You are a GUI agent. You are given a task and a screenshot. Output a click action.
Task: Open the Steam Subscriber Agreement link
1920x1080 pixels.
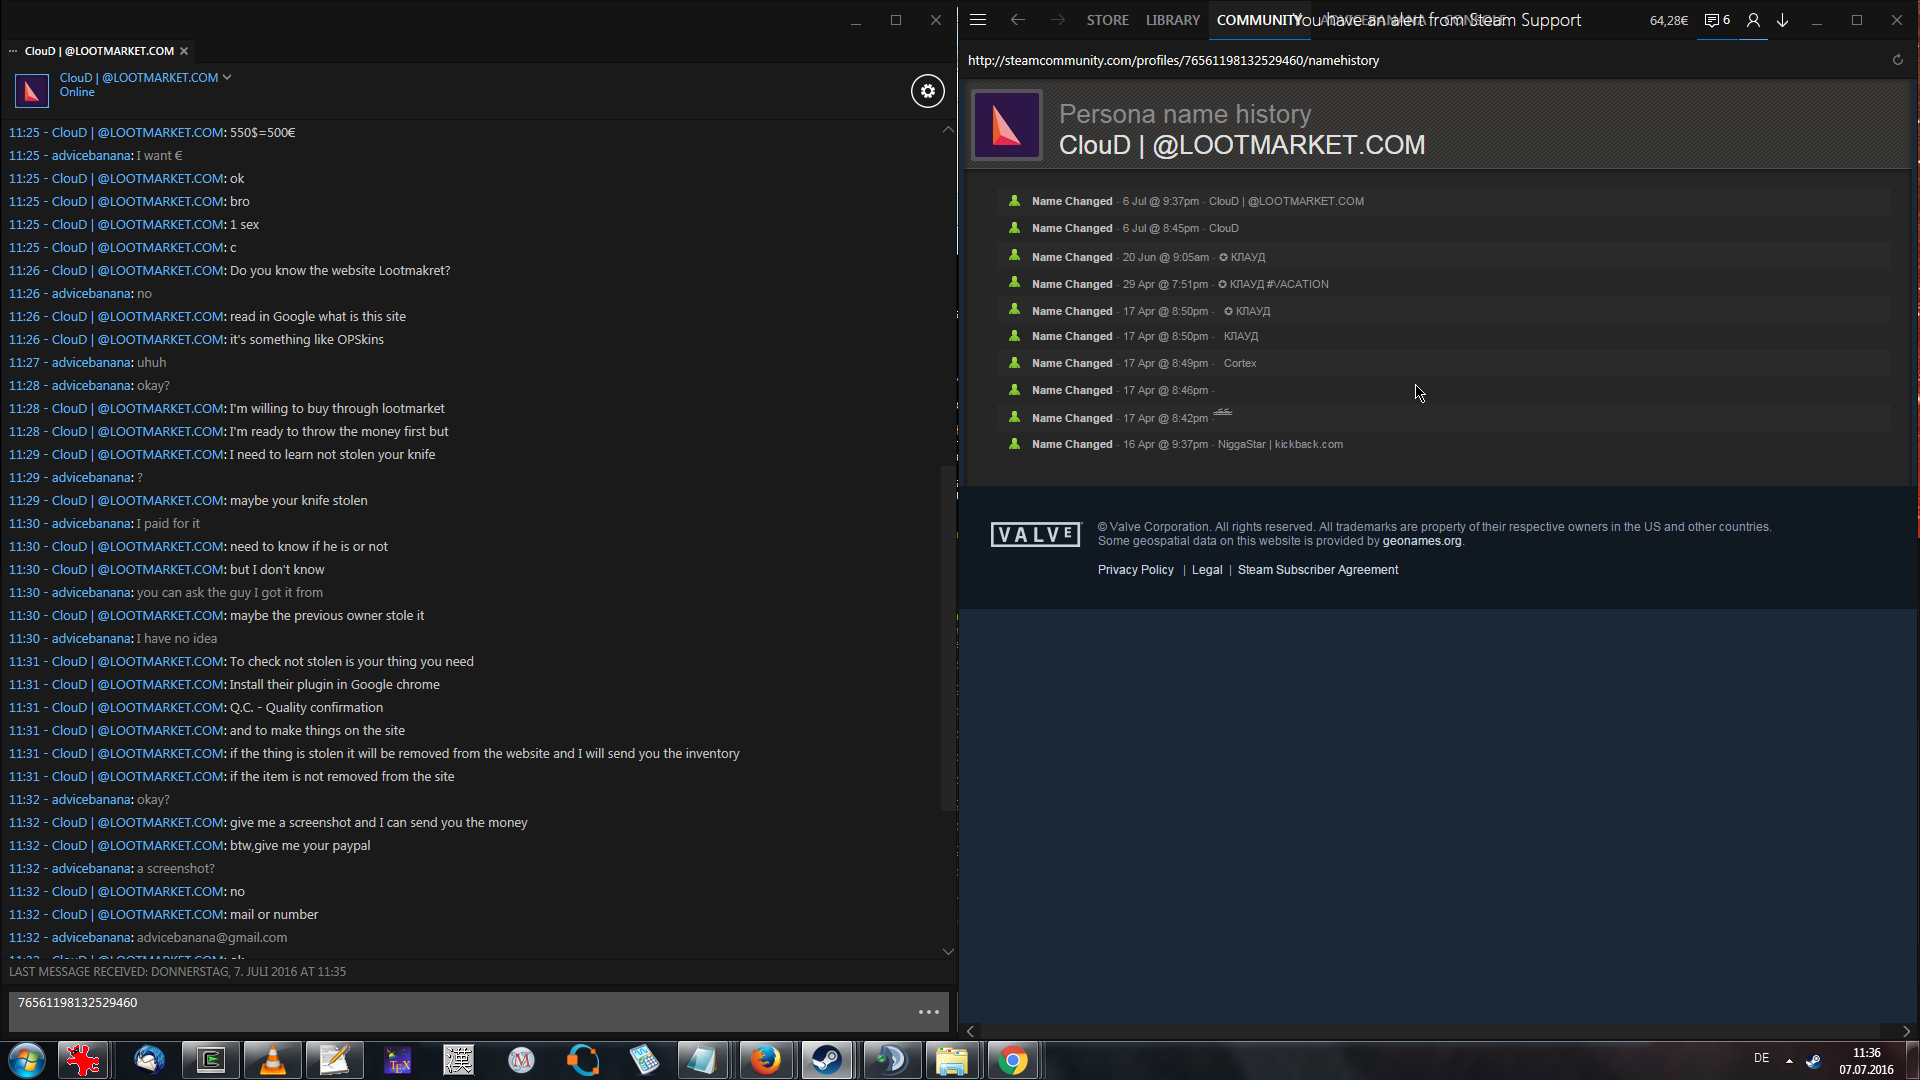[1317, 570]
